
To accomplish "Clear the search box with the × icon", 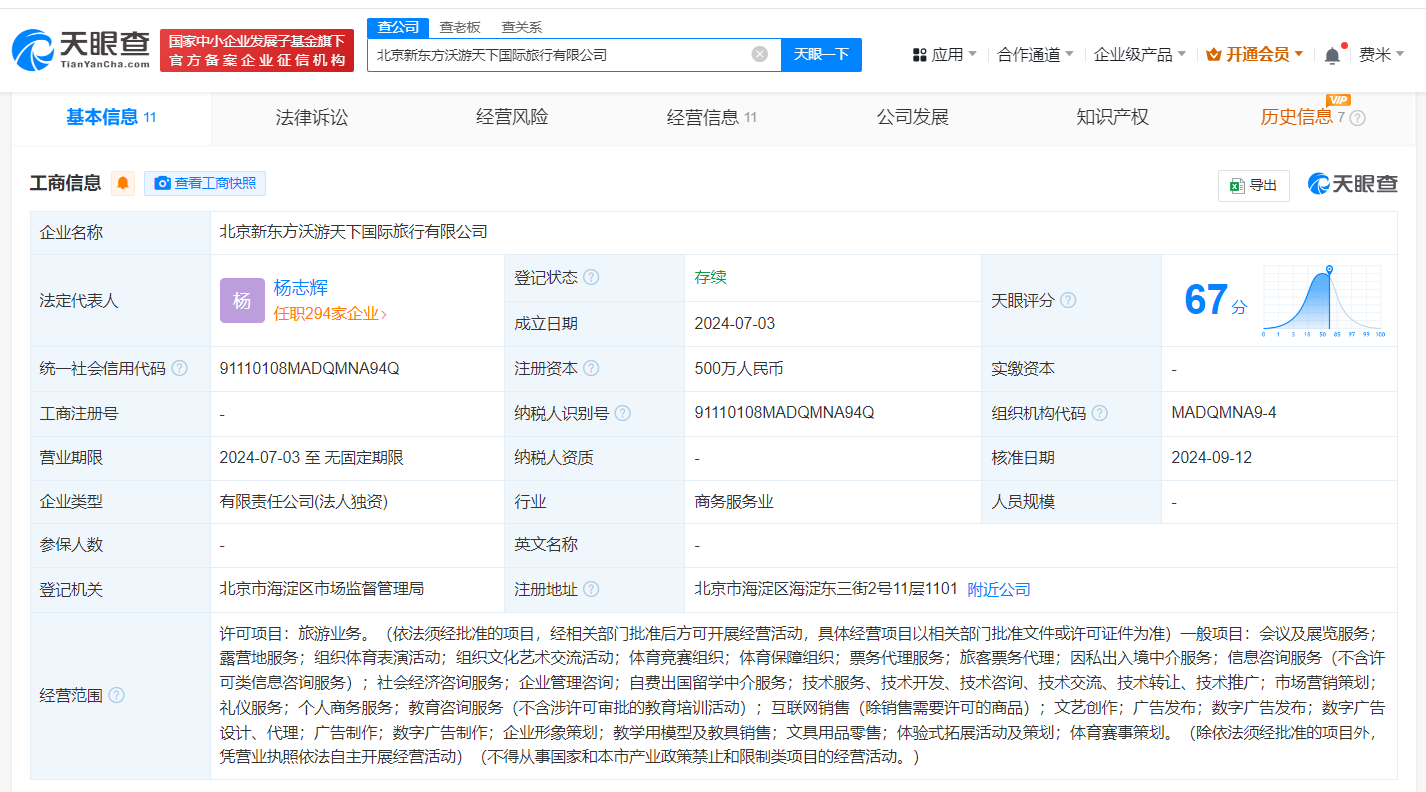I will point(759,54).
